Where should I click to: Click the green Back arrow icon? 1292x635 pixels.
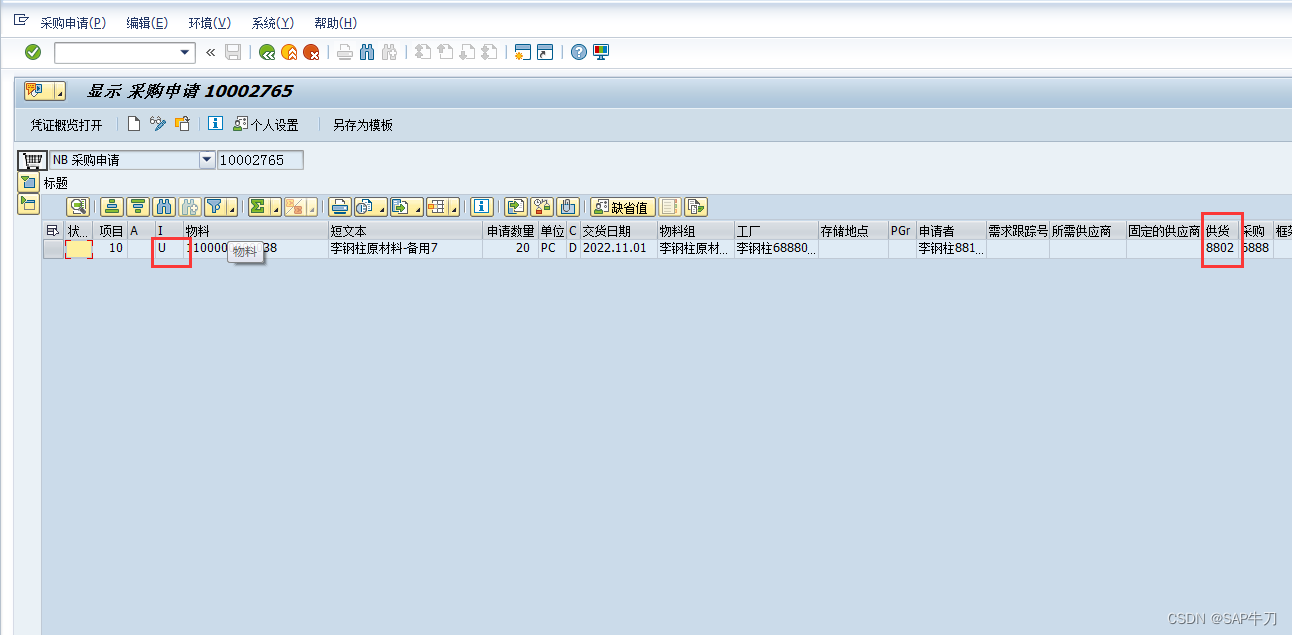(266, 52)
